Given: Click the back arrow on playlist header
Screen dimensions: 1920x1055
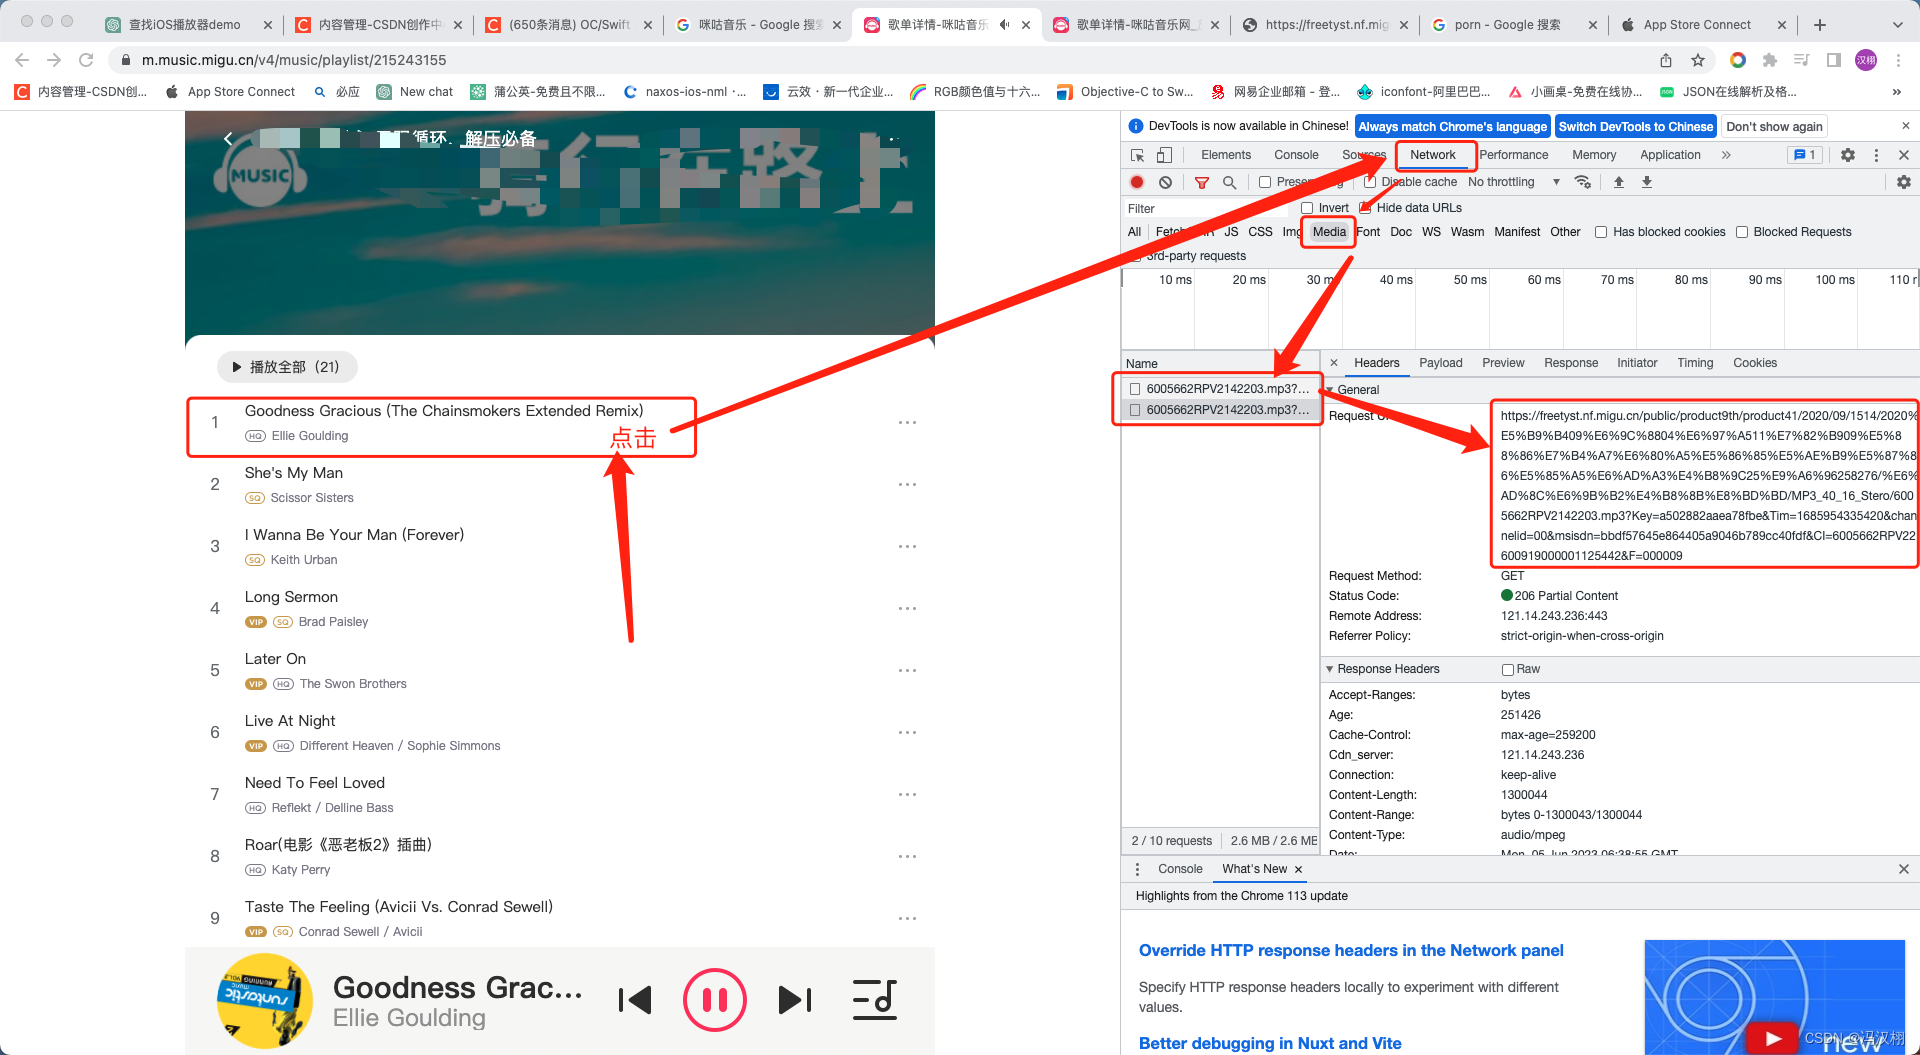Looking at the screenshot, I should click(228, 138).
